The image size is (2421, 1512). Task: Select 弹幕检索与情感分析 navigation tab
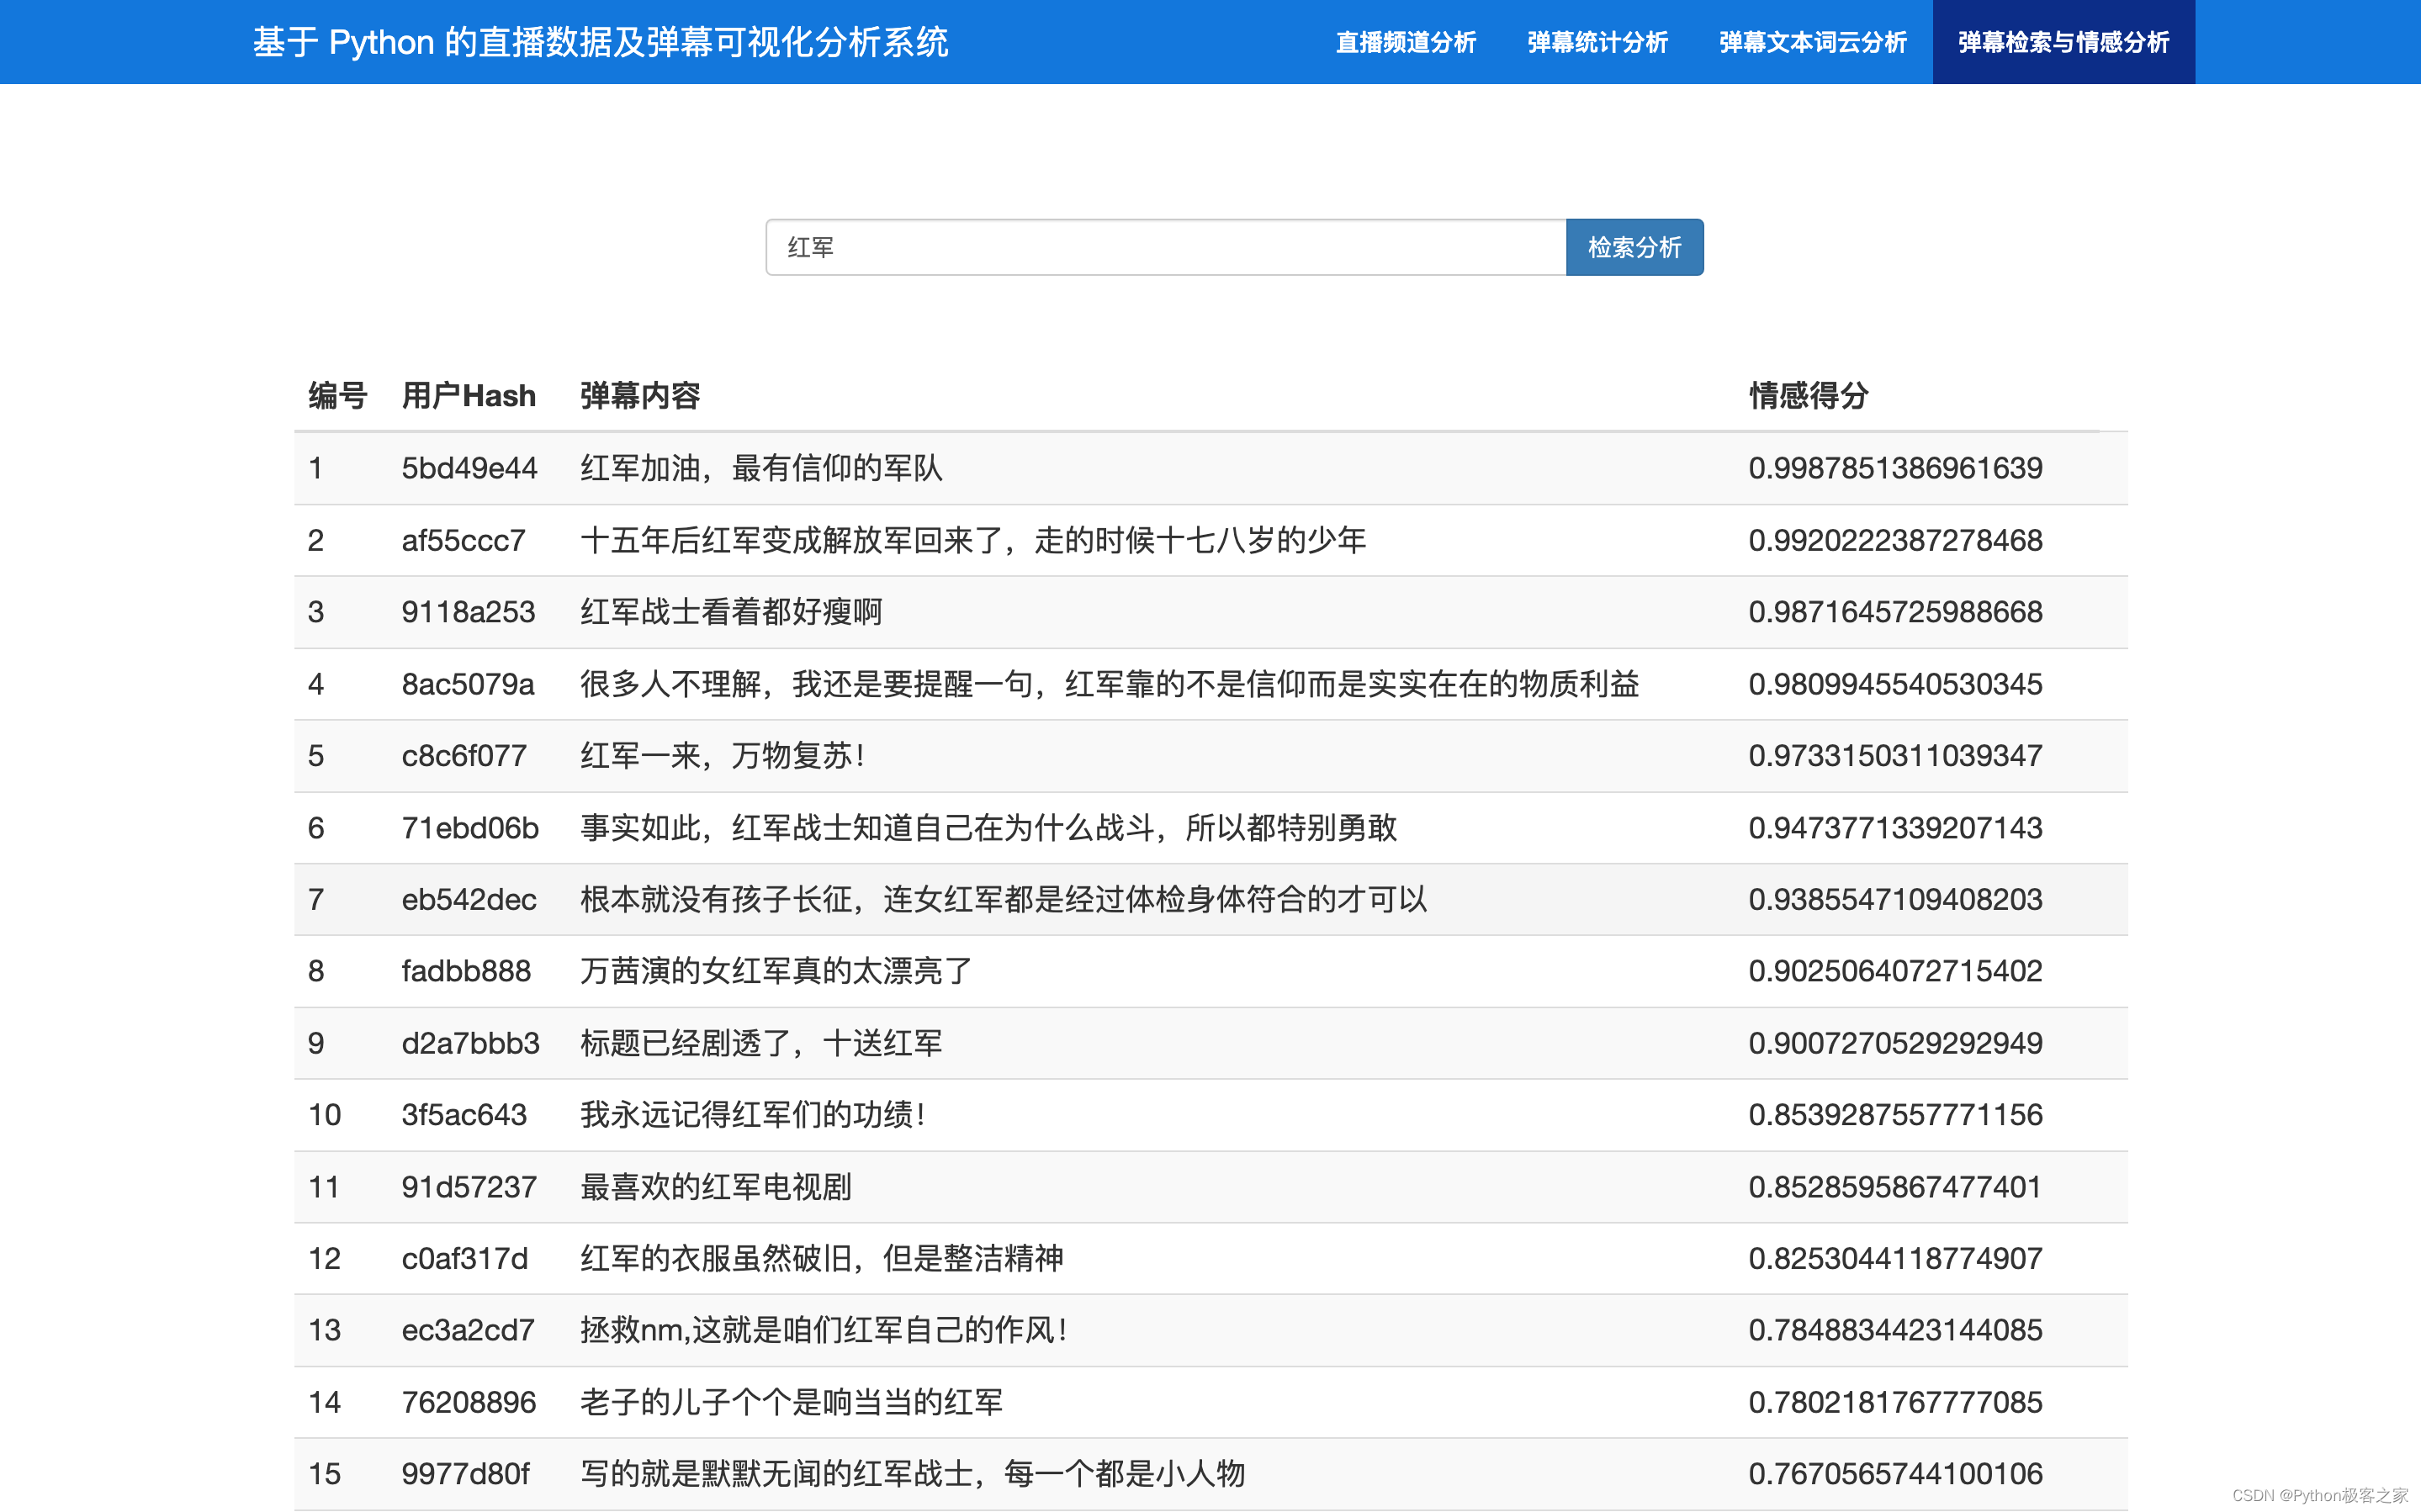pyautogui.click(x=2063, y=42)
